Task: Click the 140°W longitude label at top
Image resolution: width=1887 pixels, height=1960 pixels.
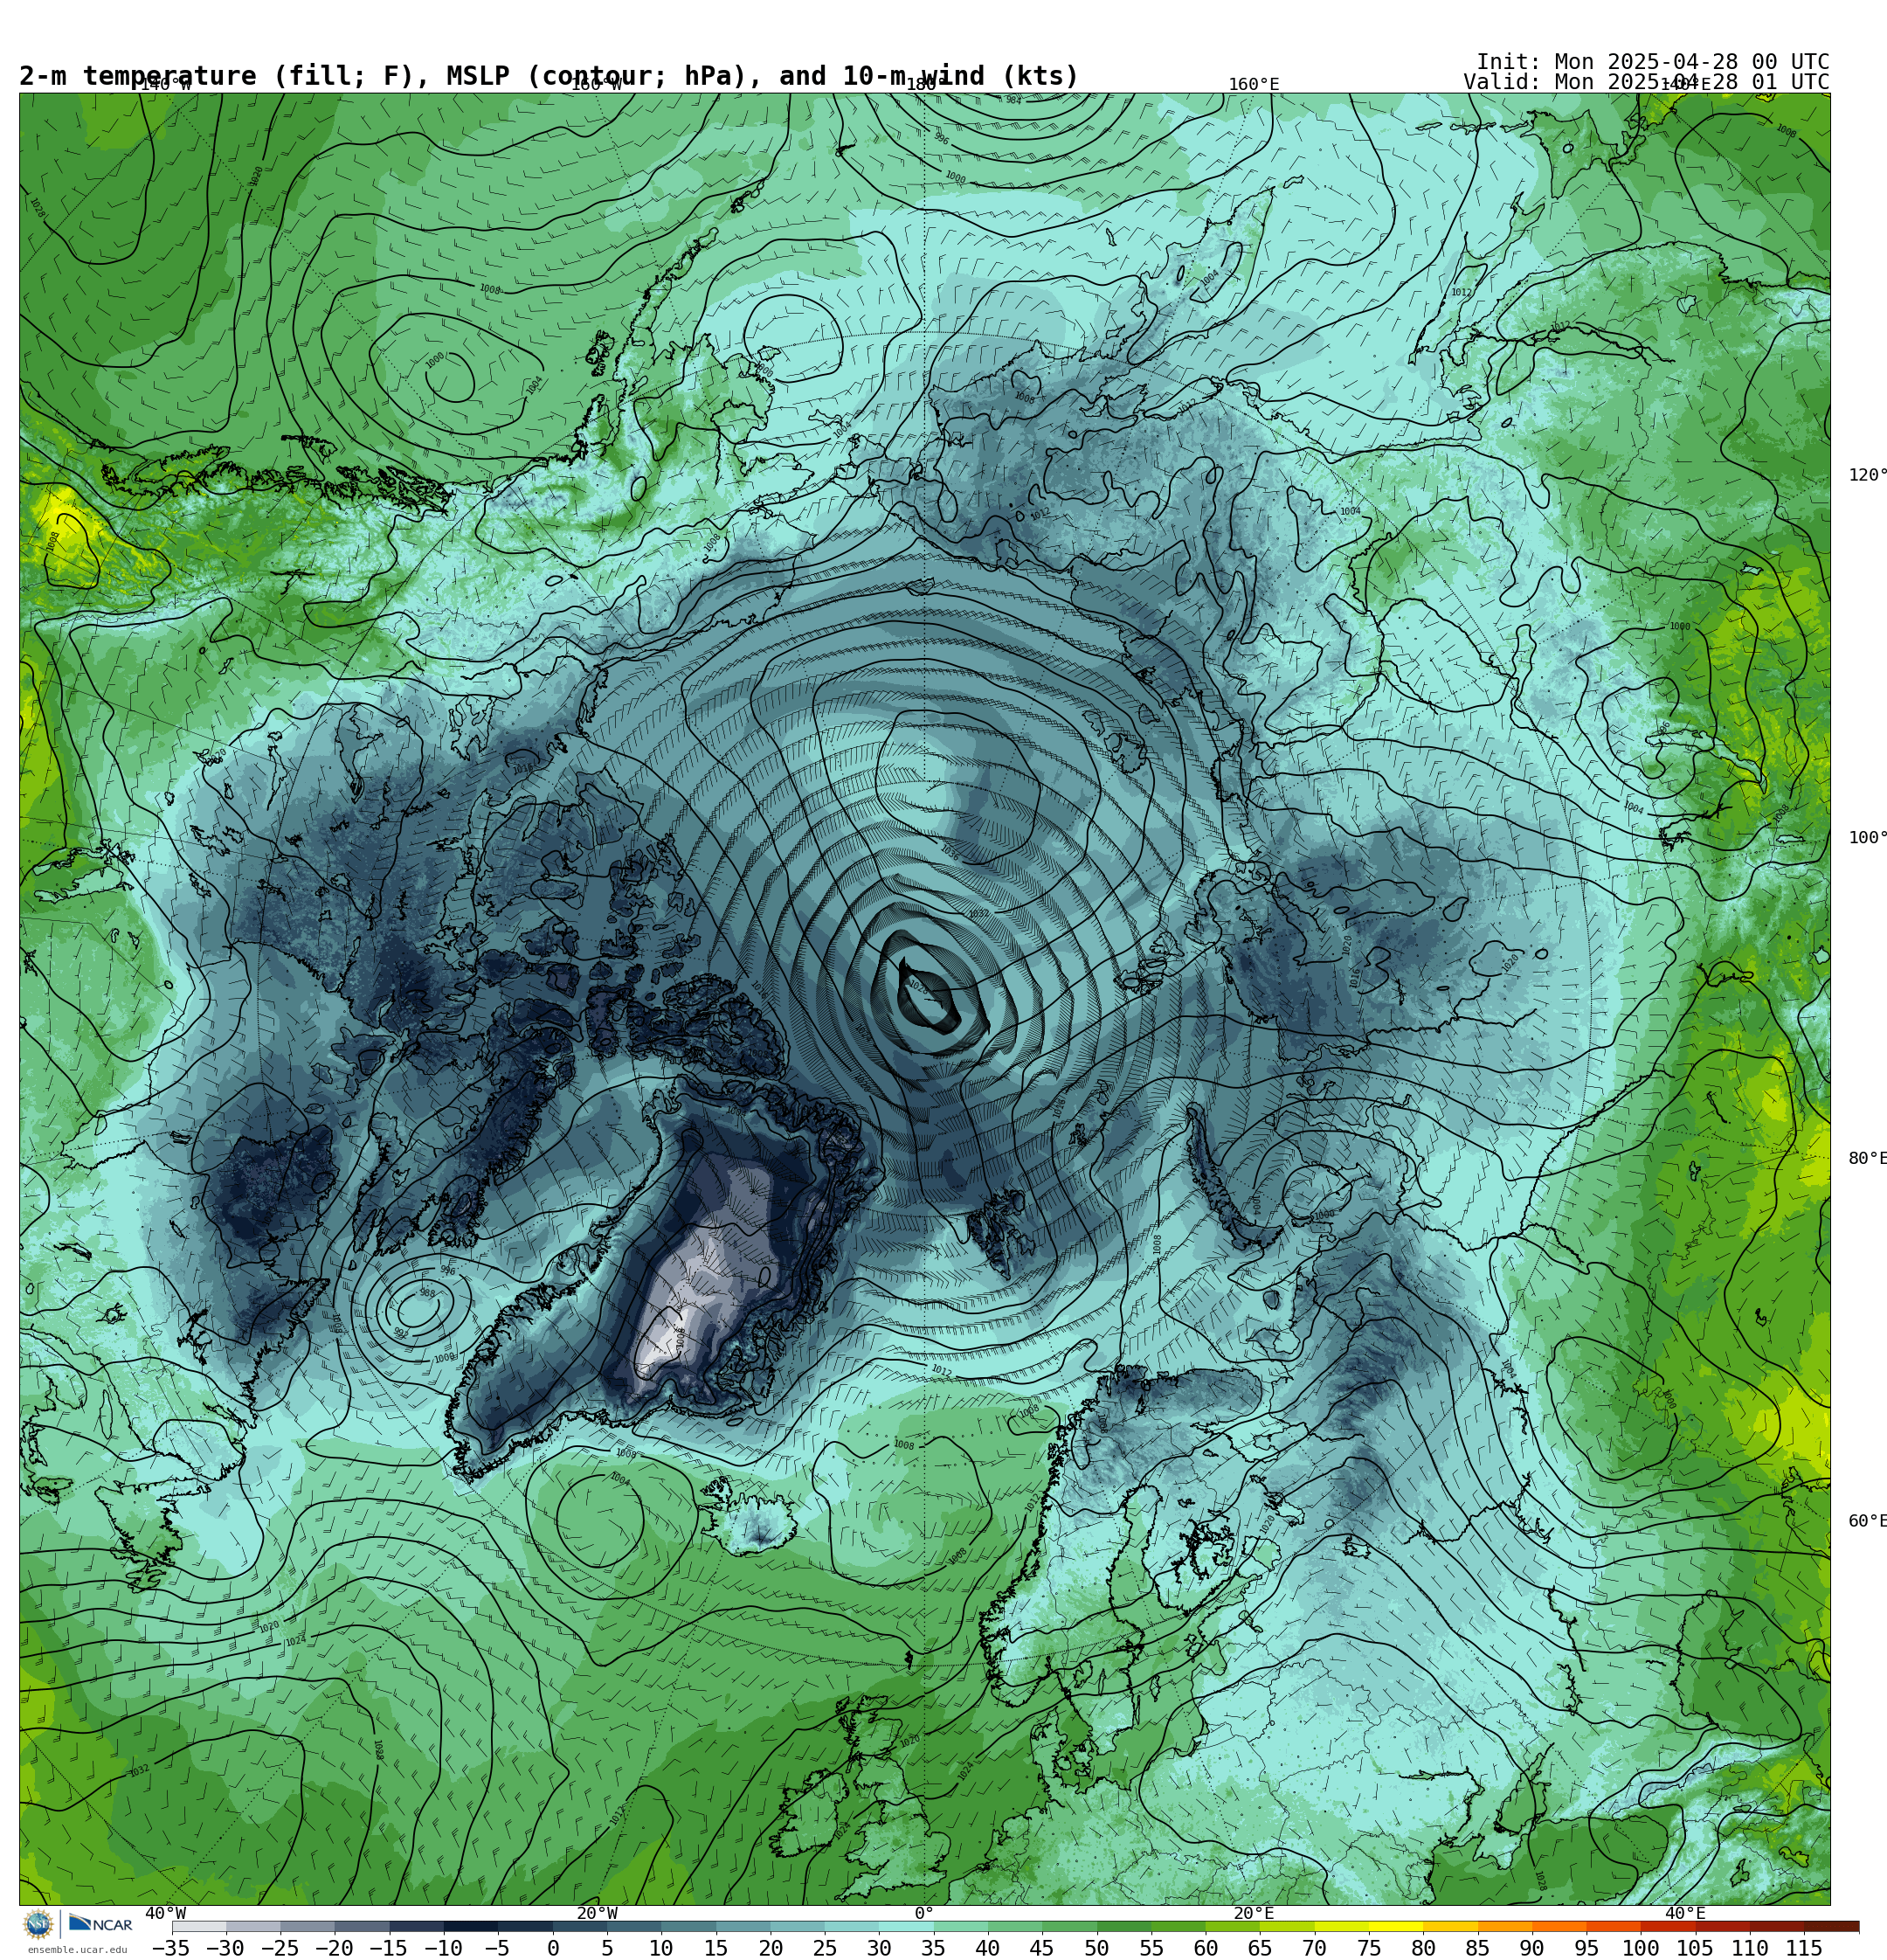Action: (x=165, y=85)
